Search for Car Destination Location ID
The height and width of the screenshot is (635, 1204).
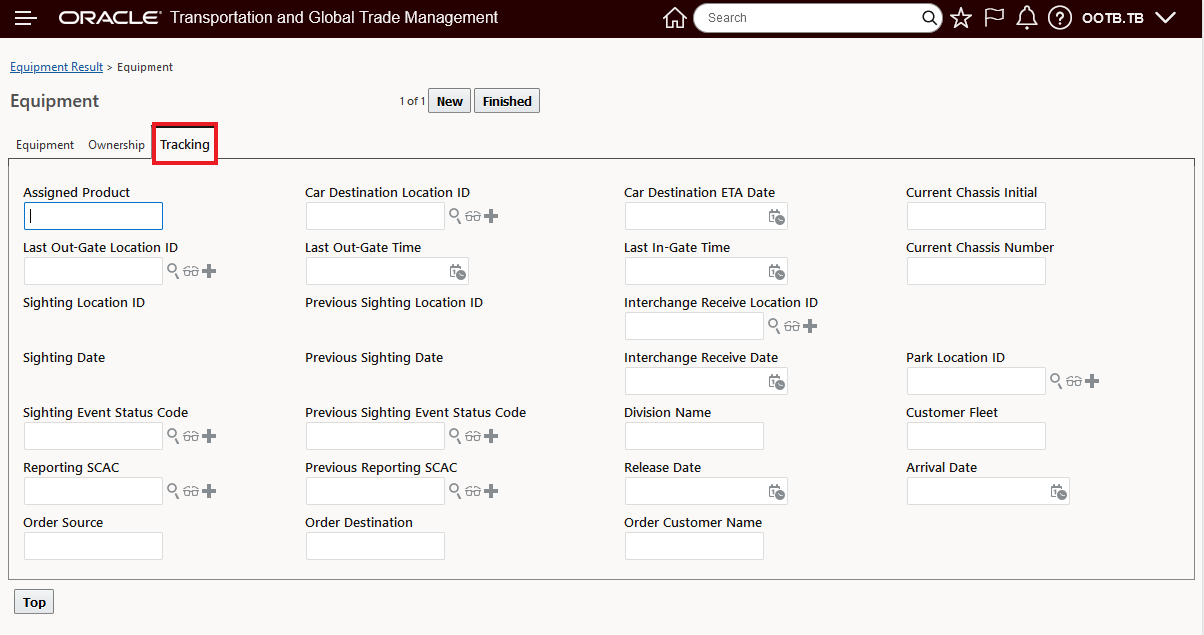pyautogui.click(x=454, y=216)
